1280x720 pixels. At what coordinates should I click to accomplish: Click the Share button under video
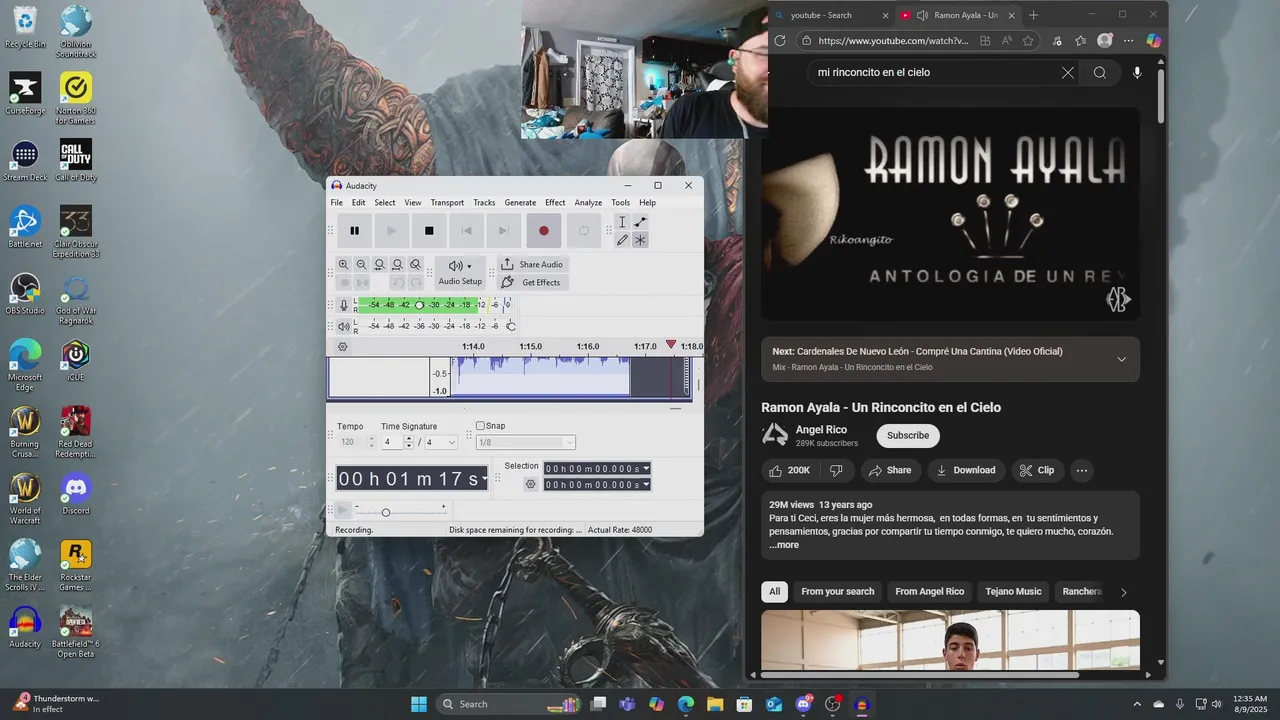pos(890,470)
